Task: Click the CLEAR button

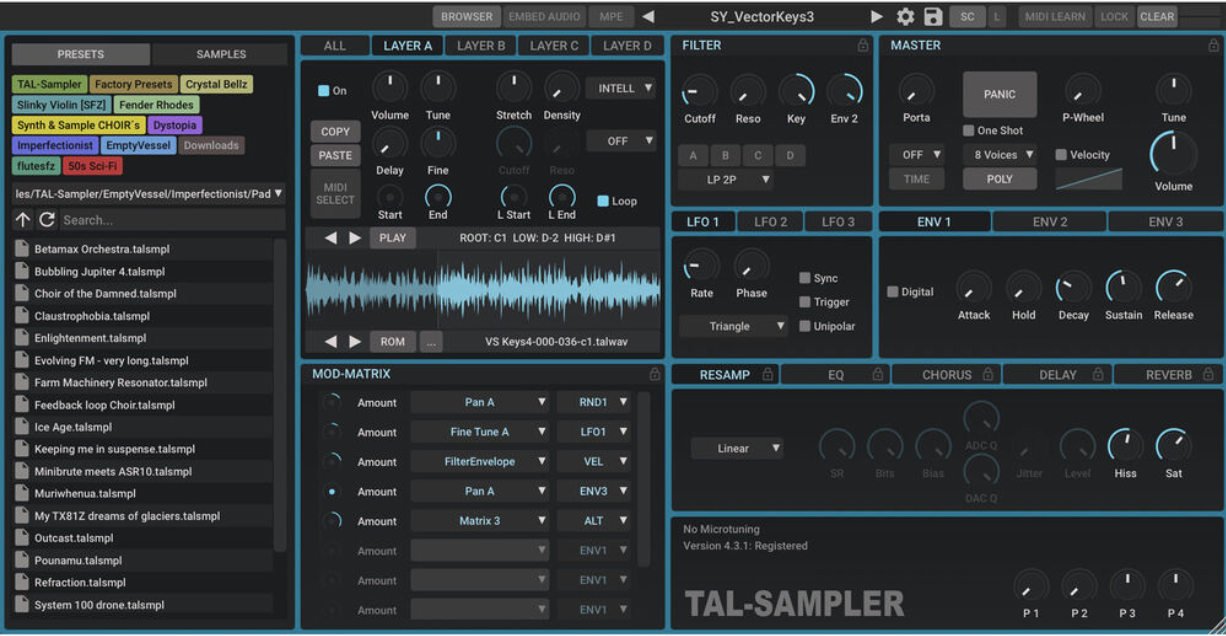Action: coord(1157,16)
